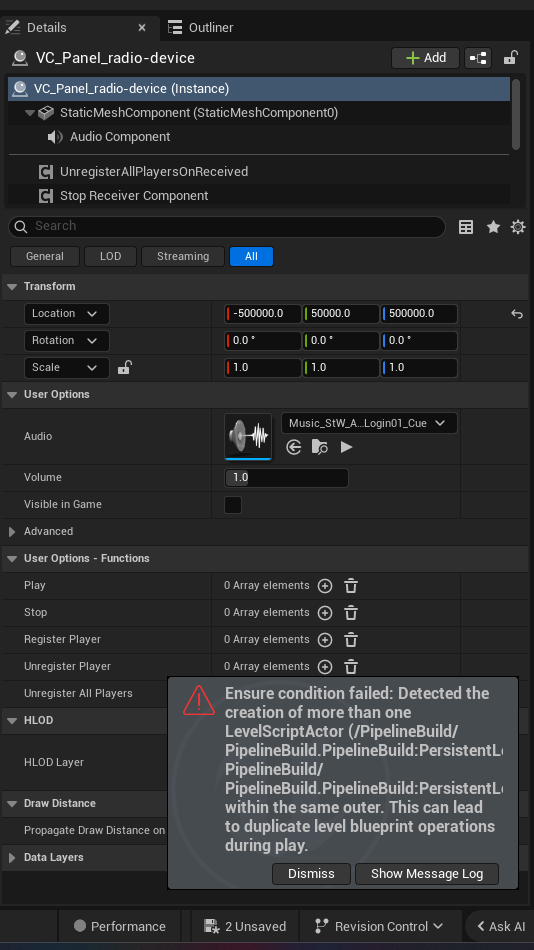This screenshot has height=950, width=534.
Task: Collapse the Transform section
Action: (12, 287)
